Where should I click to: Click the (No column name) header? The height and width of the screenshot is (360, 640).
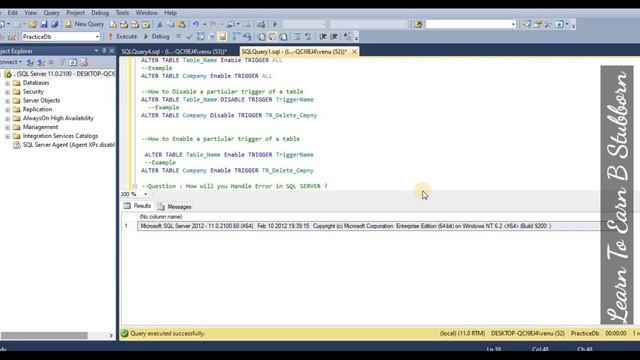pos(161,217)
